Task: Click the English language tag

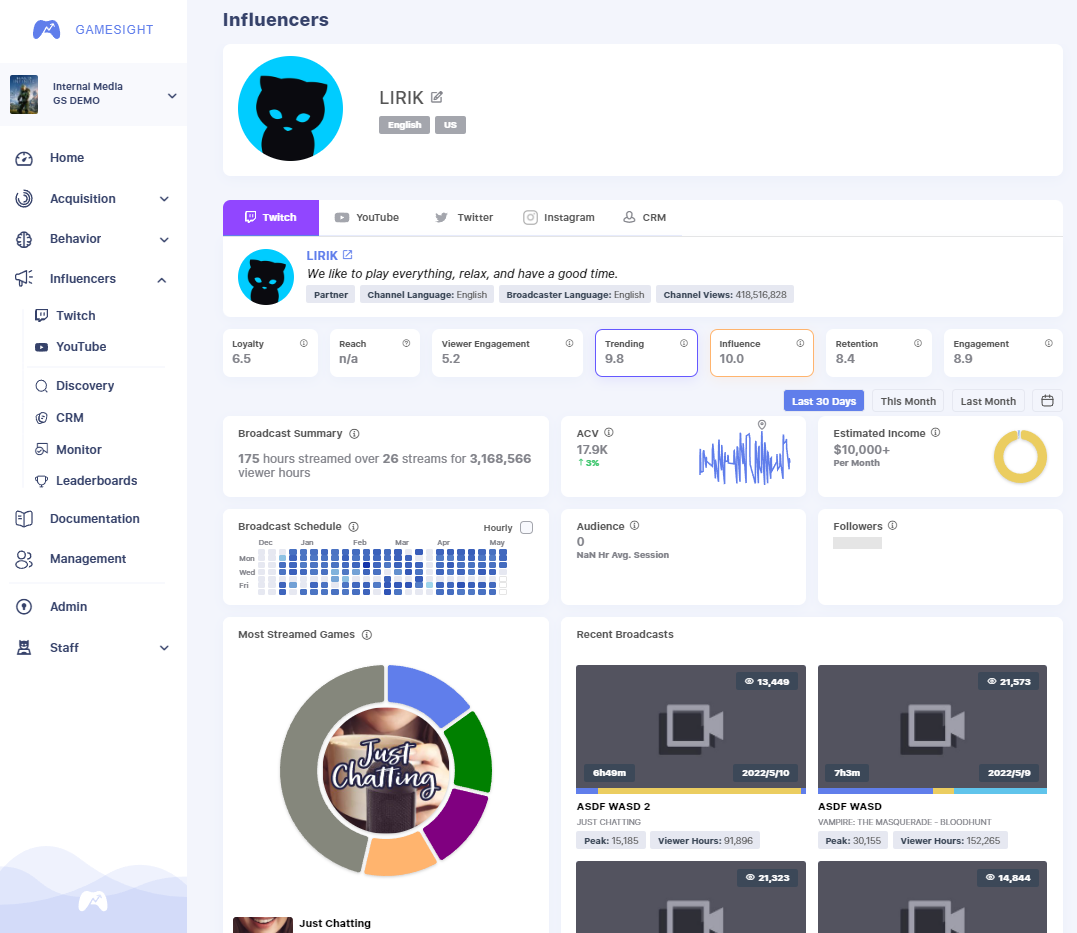Action: (405, 125)
